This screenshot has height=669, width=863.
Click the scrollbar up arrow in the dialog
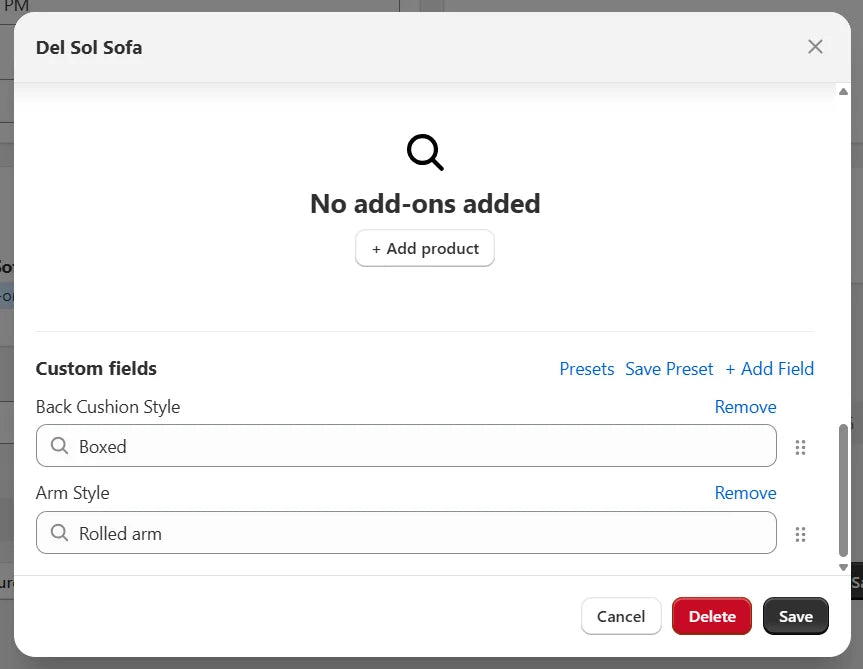point(843,91)
